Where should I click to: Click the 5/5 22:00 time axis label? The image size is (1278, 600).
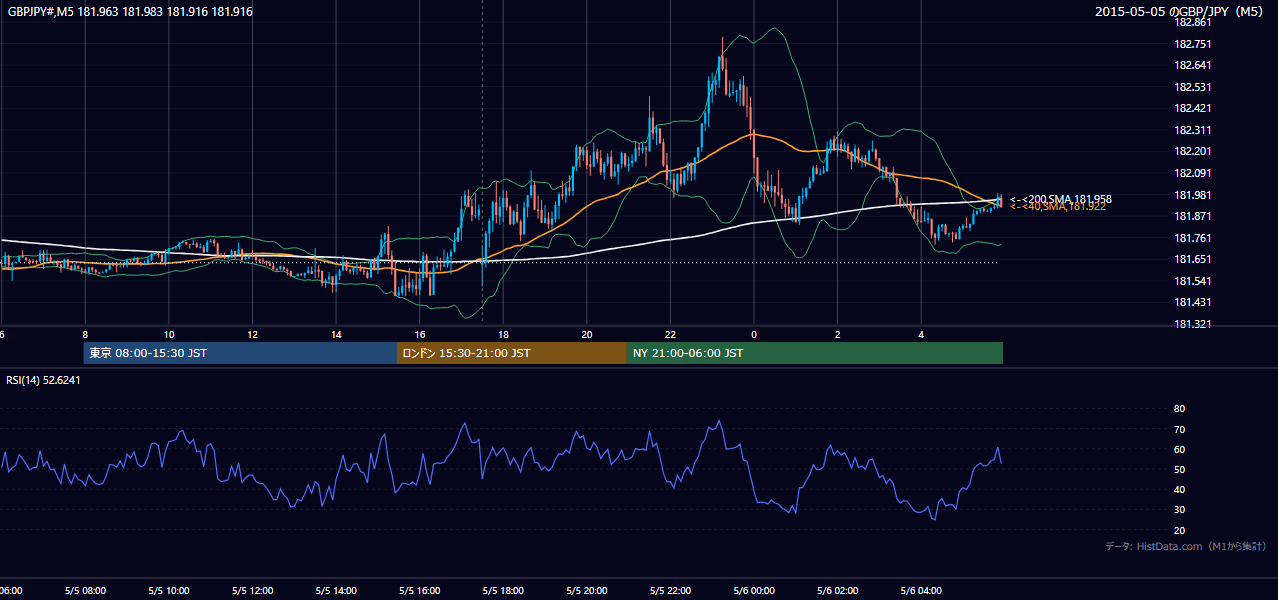670,591
